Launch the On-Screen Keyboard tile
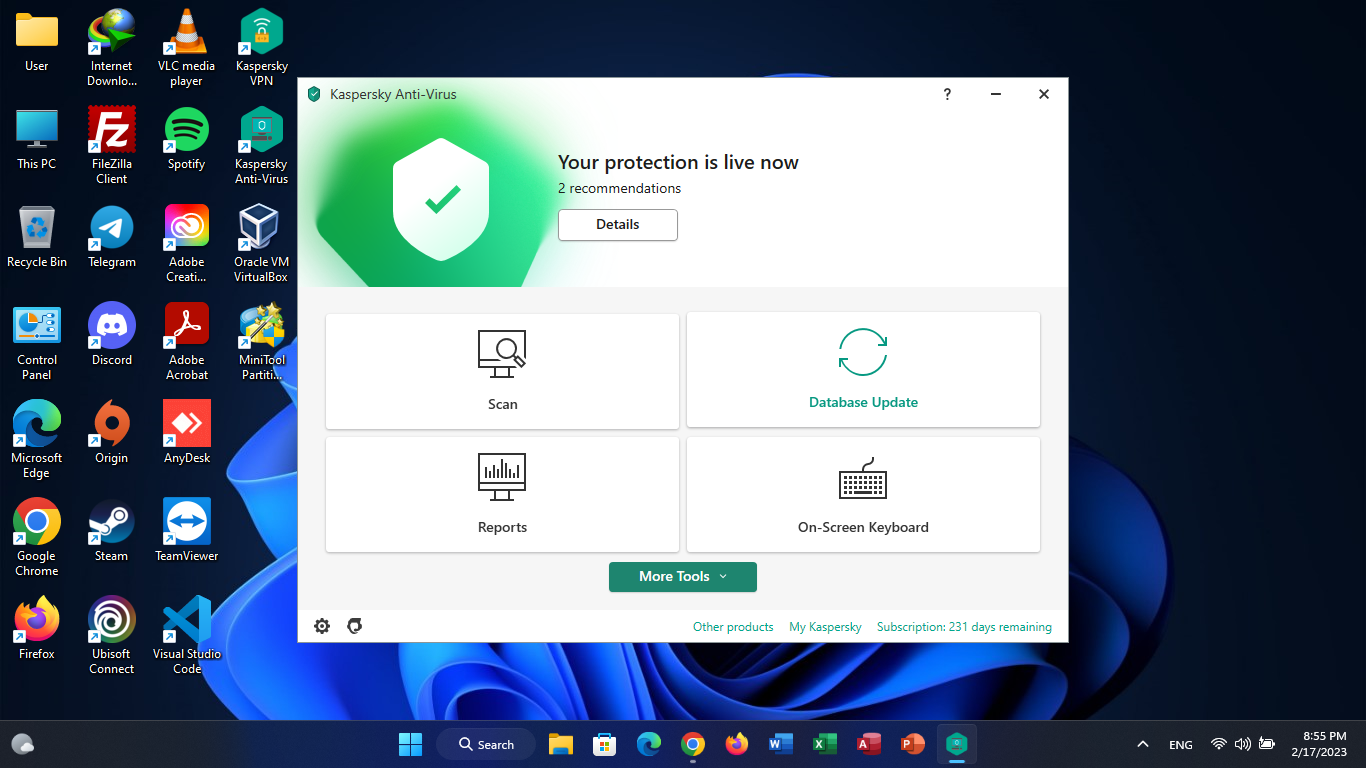 (x=863, y=494)
